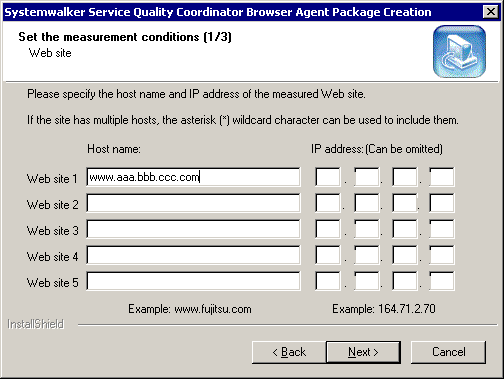
Task: Click the asterisk wildcard instruction sentence
Action: 243,120
